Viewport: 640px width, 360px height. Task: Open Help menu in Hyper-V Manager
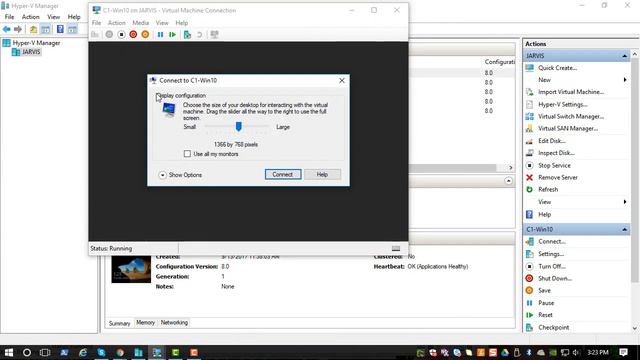click(74, 17)
